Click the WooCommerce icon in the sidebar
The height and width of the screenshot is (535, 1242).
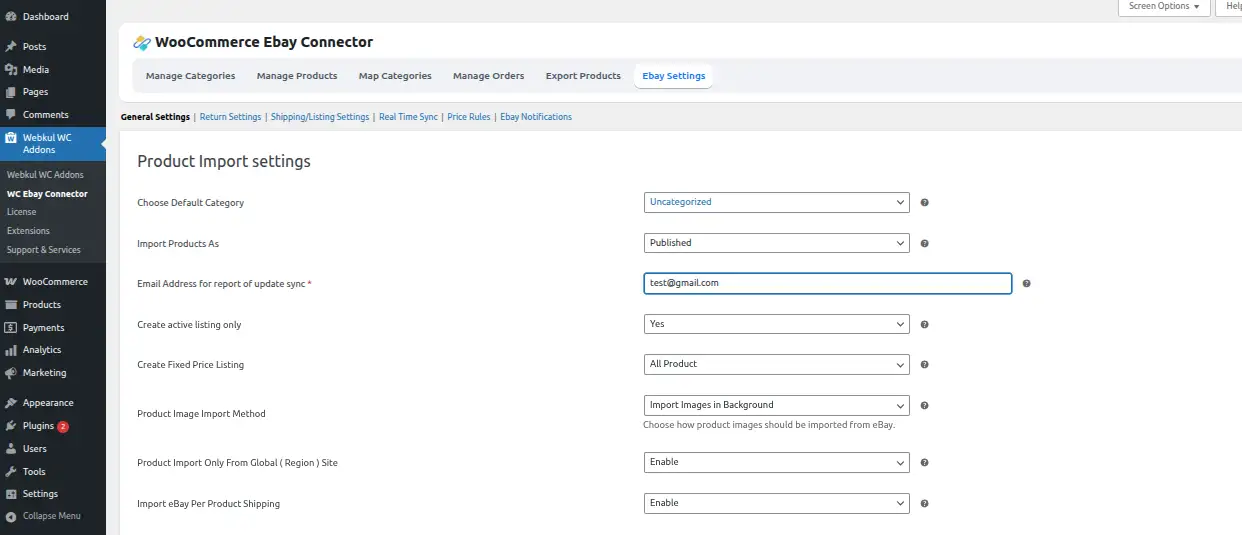click(x=11, y=282)
